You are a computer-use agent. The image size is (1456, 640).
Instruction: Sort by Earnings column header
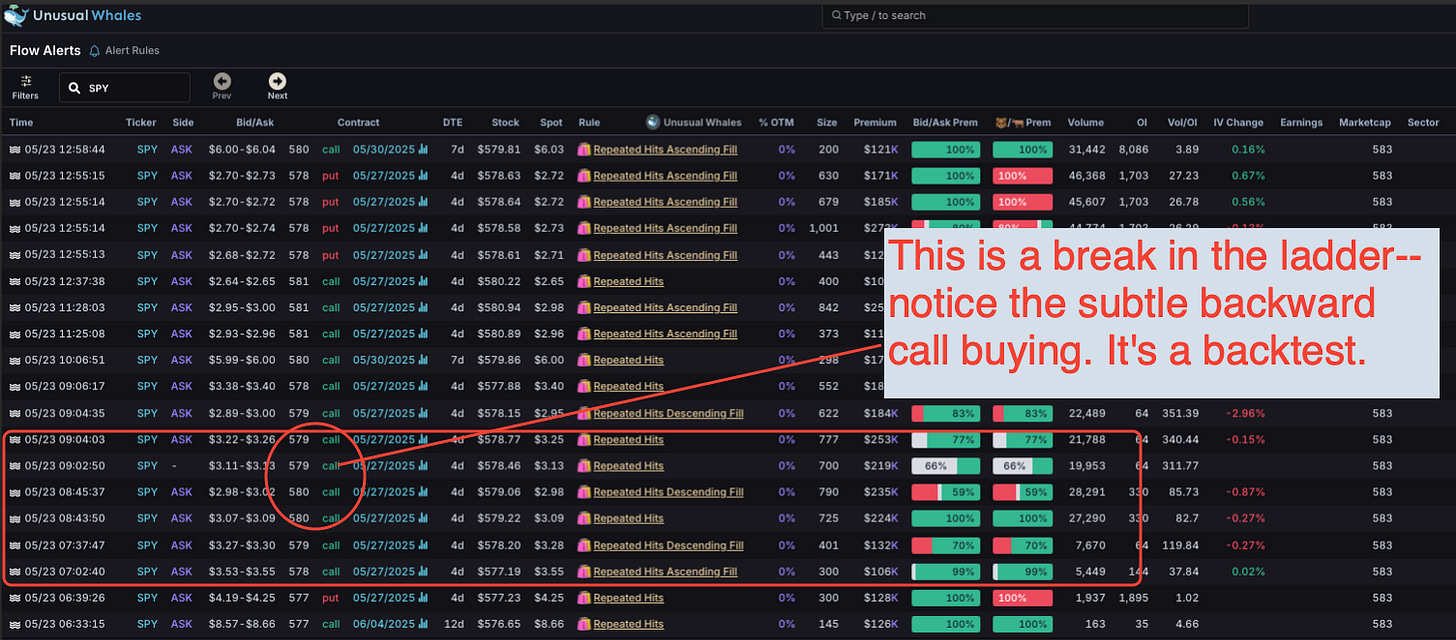pyautogui.click(x=1302, y=122)
